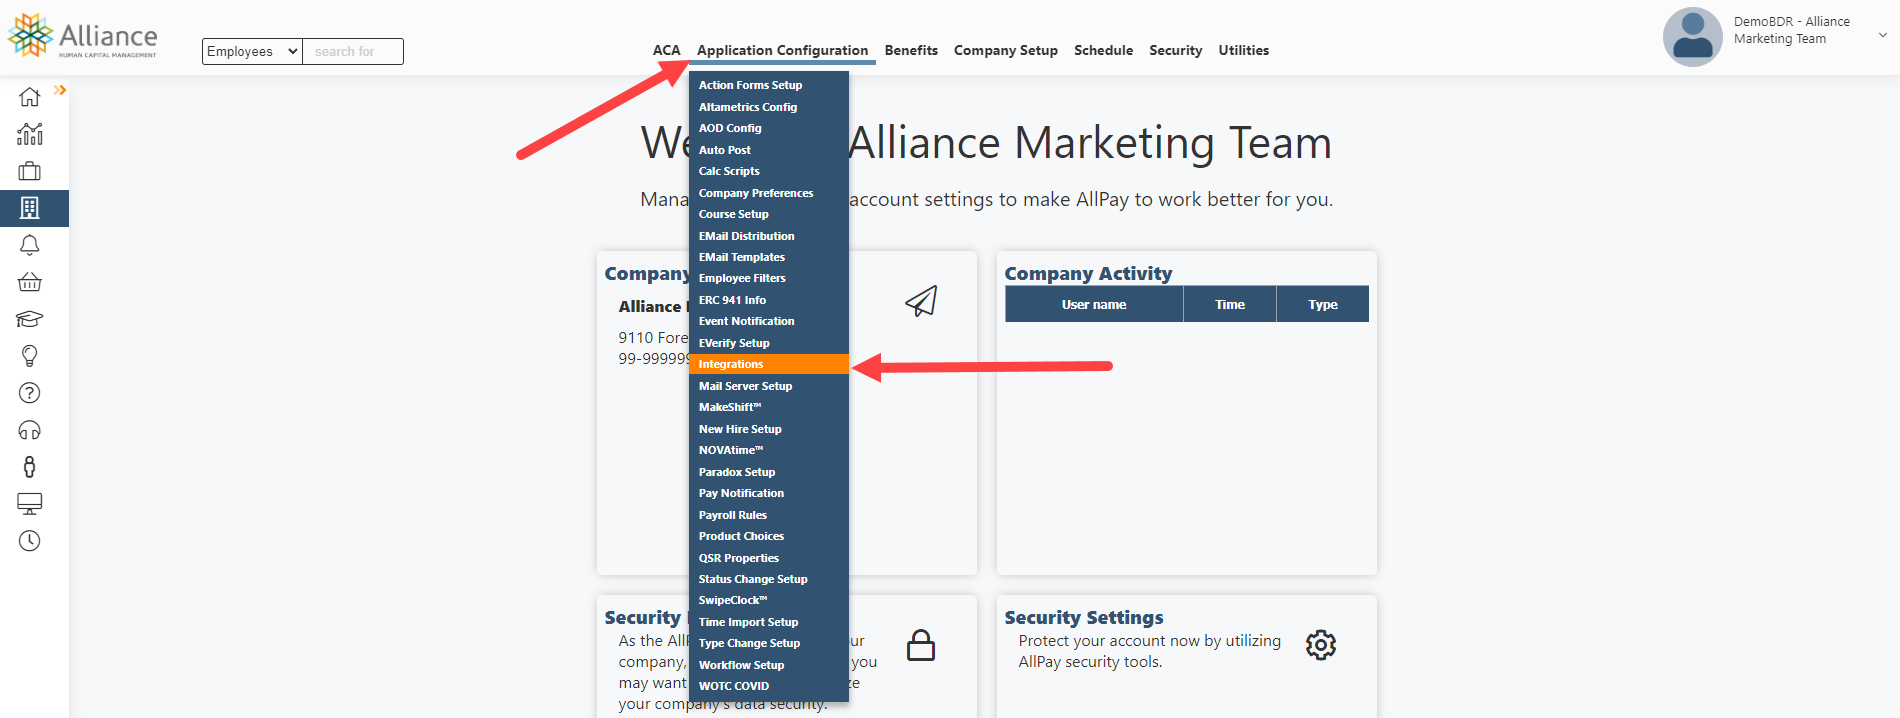
Task: Open the Utilities menu
Action: [1244, 50]
